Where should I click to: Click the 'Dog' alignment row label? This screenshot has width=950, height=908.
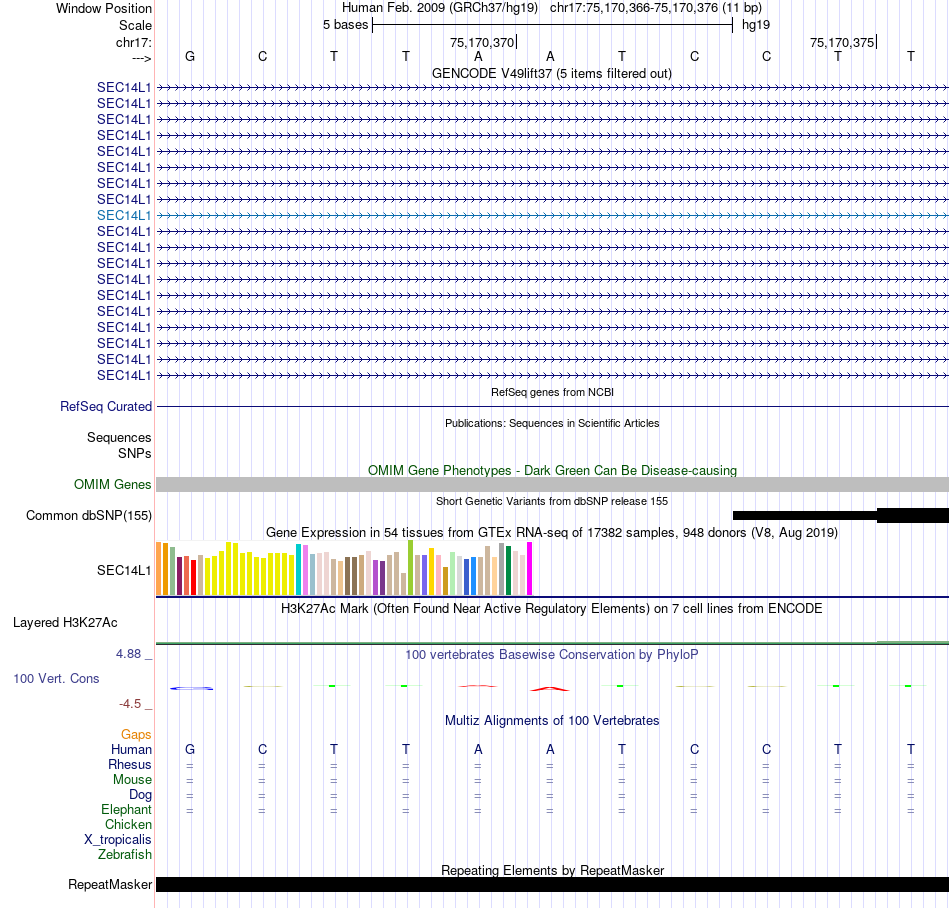click(140, 795)
